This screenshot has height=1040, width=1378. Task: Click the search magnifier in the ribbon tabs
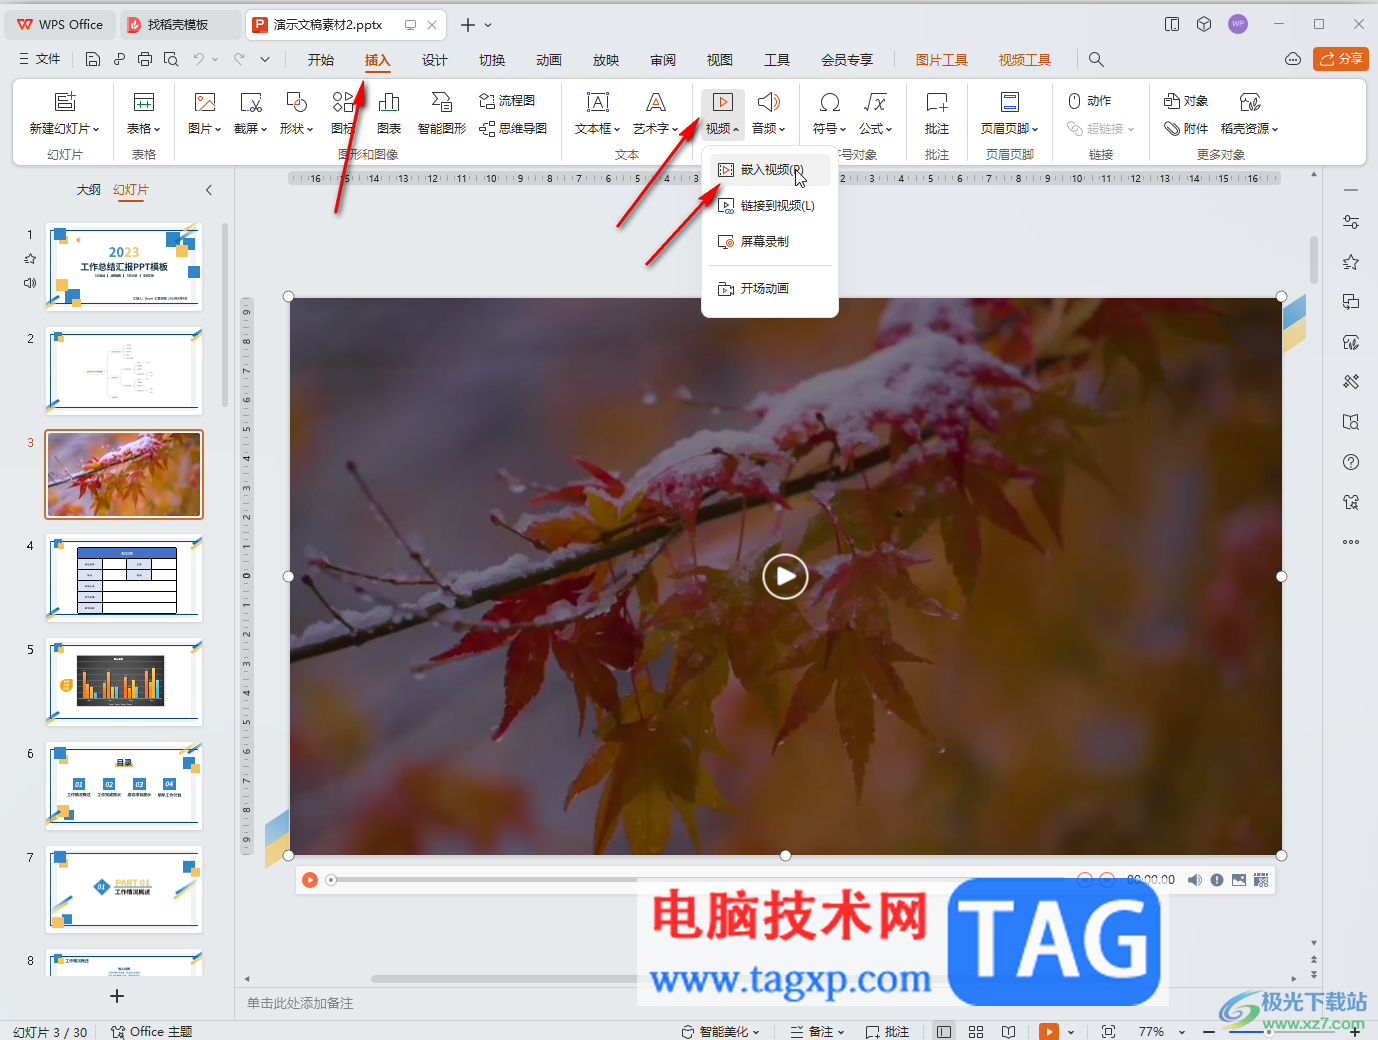[1096, 60]
